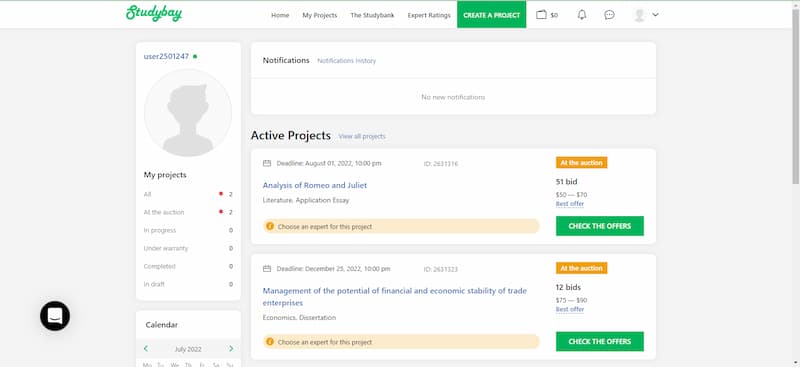The height and width of the screenshot is (367, 800).
Task: Click Choose an expert notice for Romeo project
Action: [401, 226]
